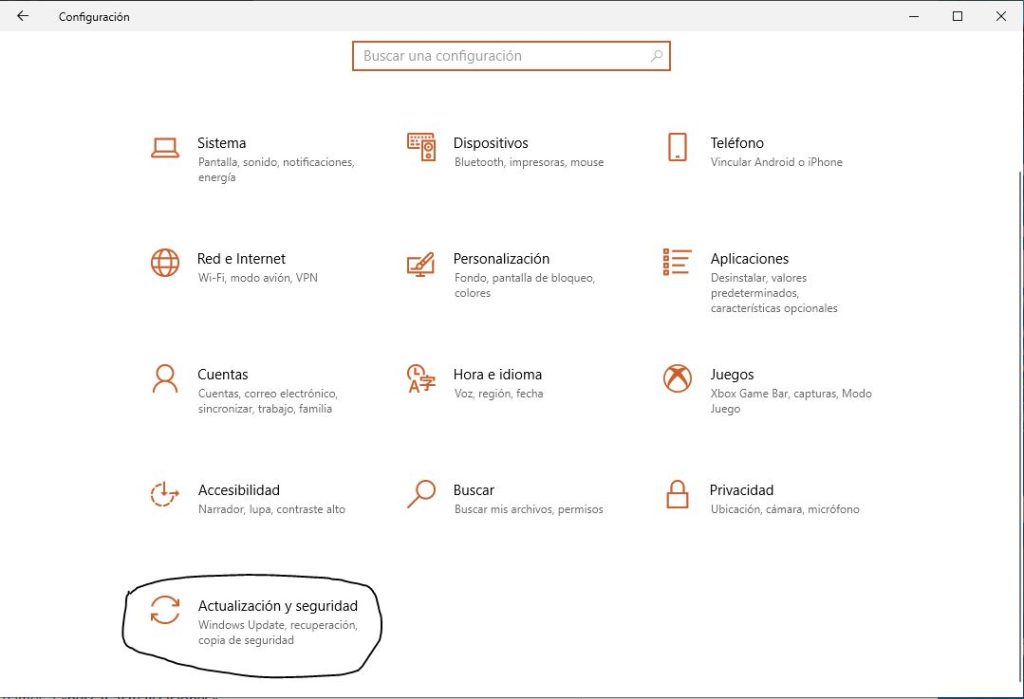Close the Configuración window
This screenshot has height=699, width=1024.
pyautogui.click(x=1000, y=16)
